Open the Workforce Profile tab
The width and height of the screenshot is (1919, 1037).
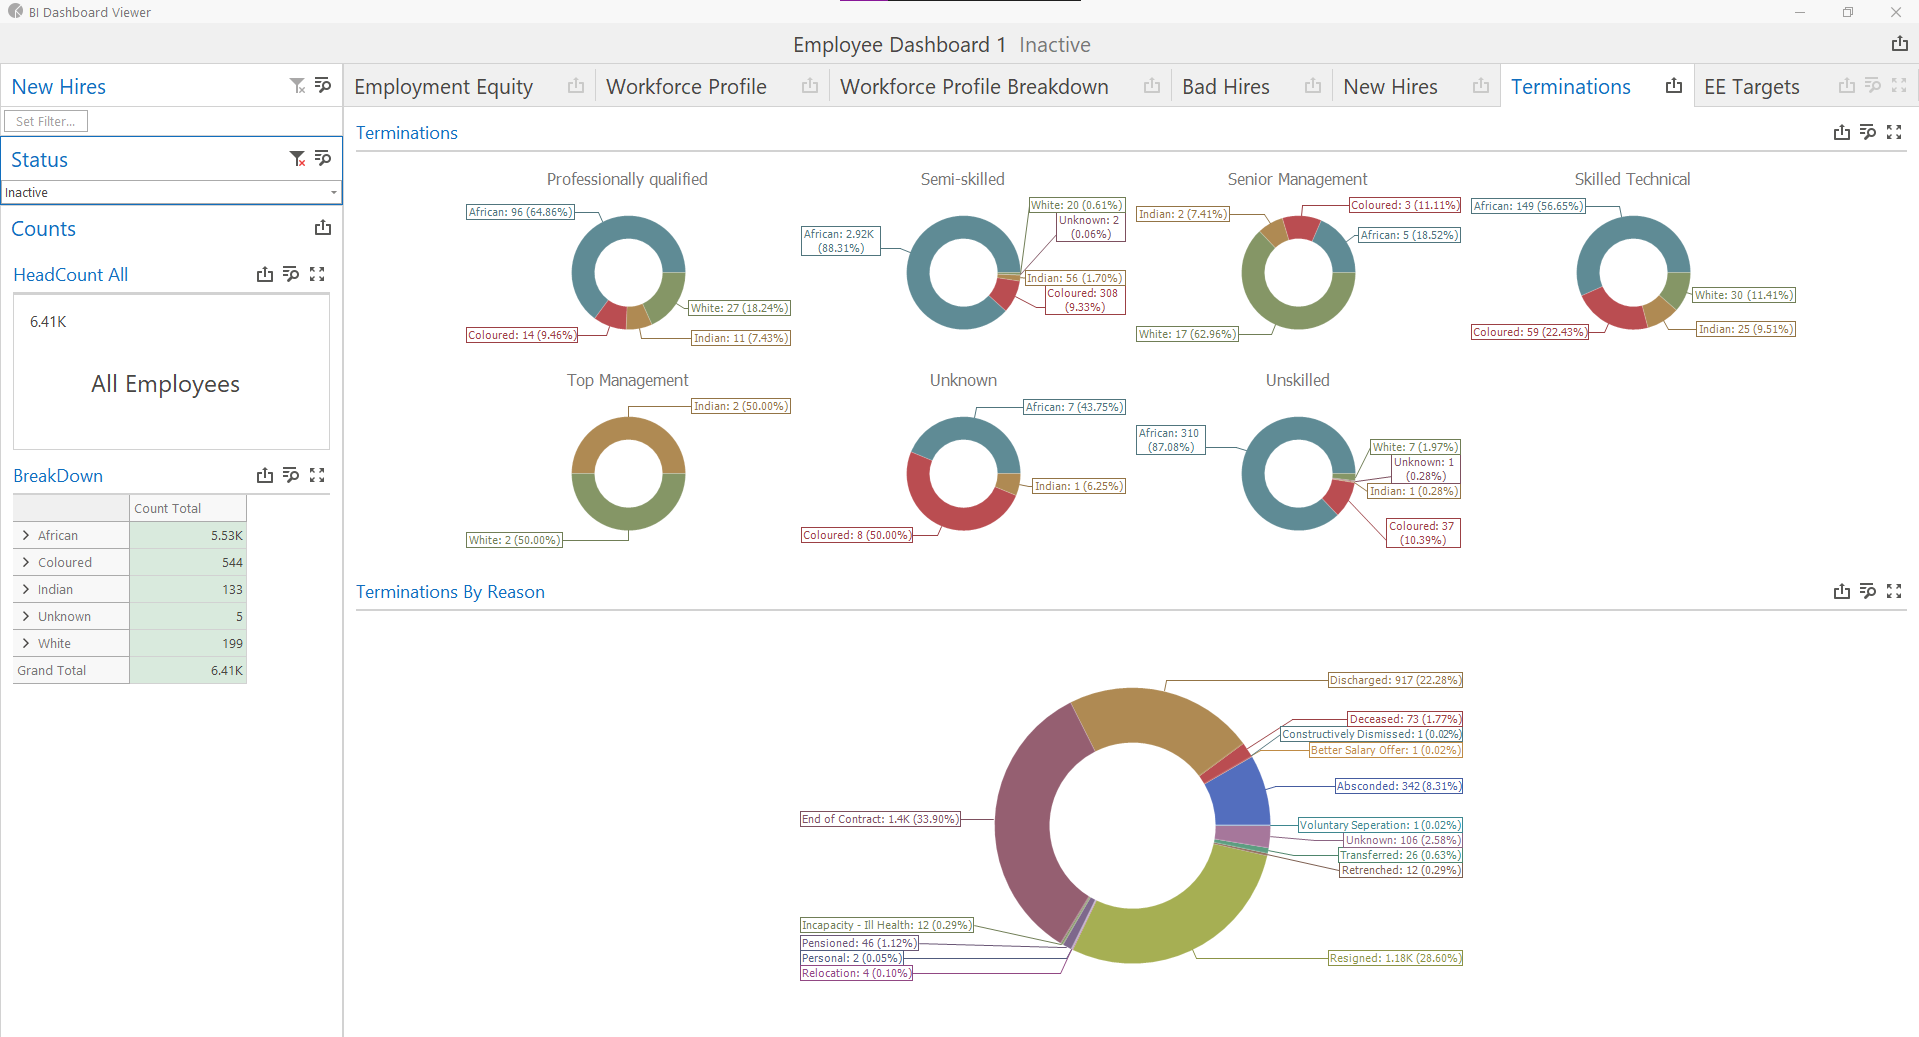pyautogui.click(x=686, y=87)
